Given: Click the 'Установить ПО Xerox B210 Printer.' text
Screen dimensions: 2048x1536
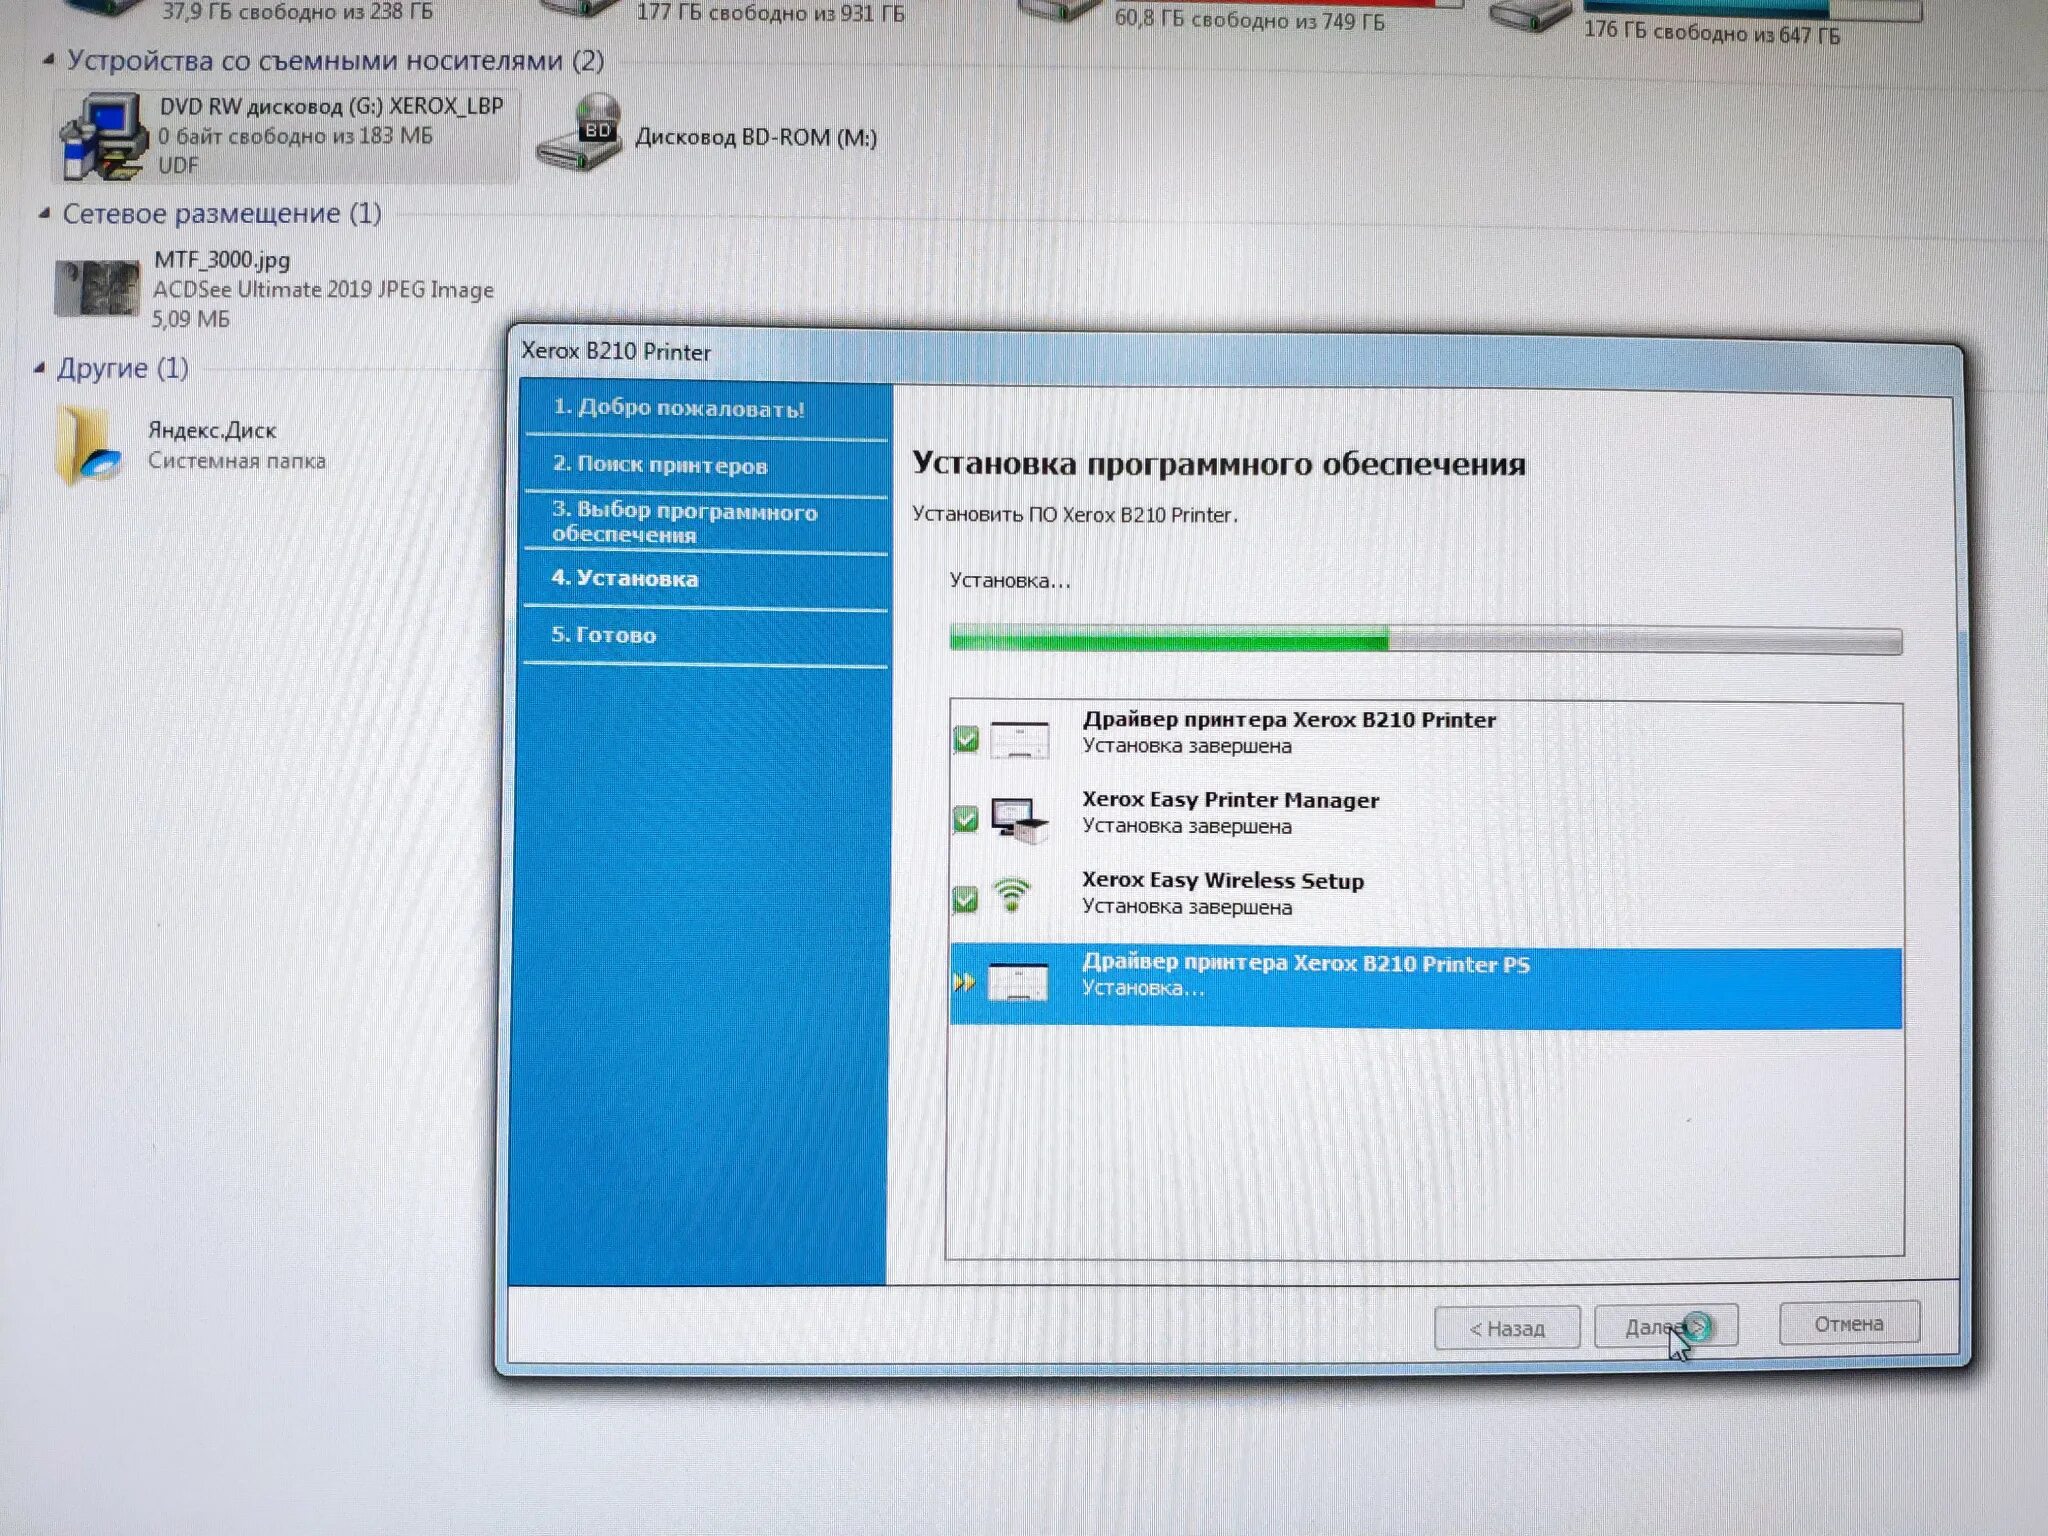Looking at the screenshot, I should [1075, 515].
